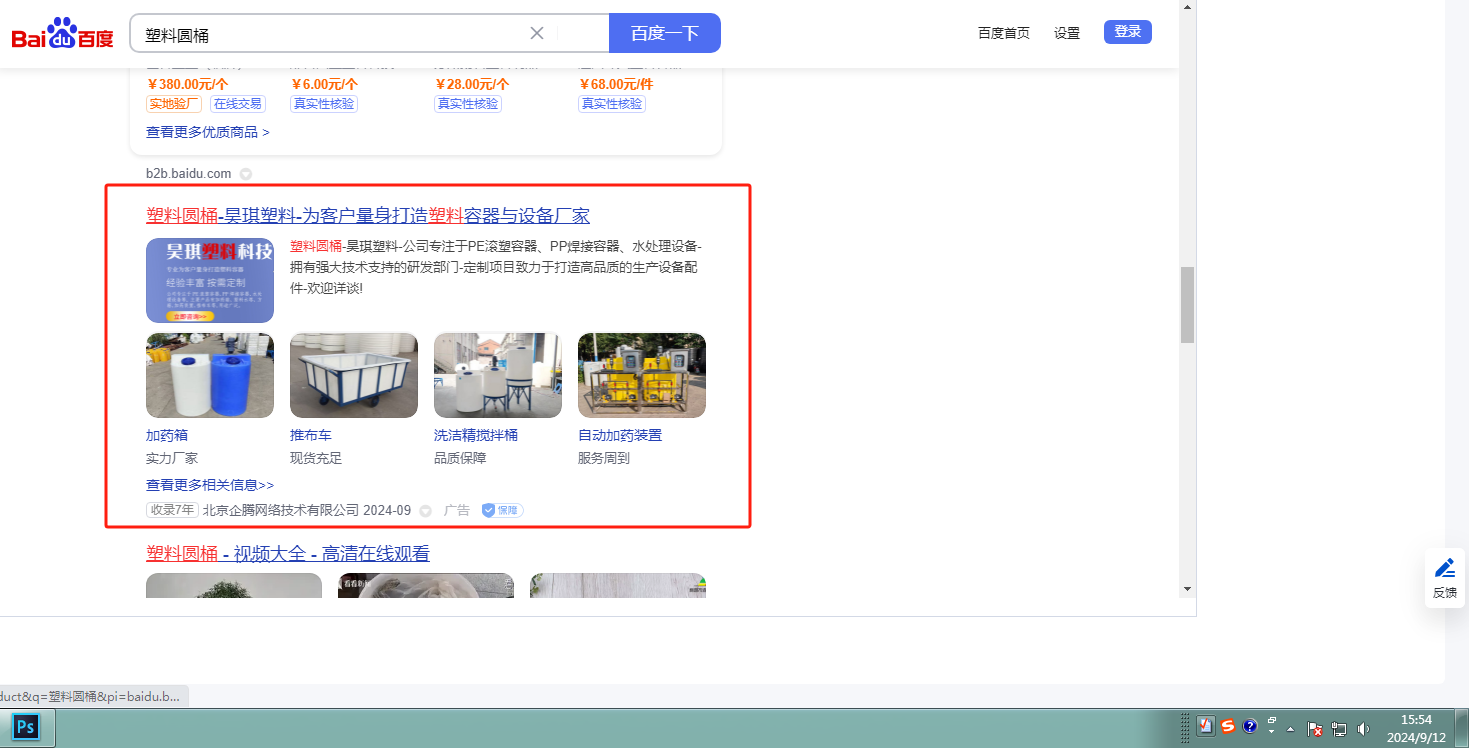Open Action Center flag icon
This screenshot has height=748, width=1469.
tap(1316, 729)
